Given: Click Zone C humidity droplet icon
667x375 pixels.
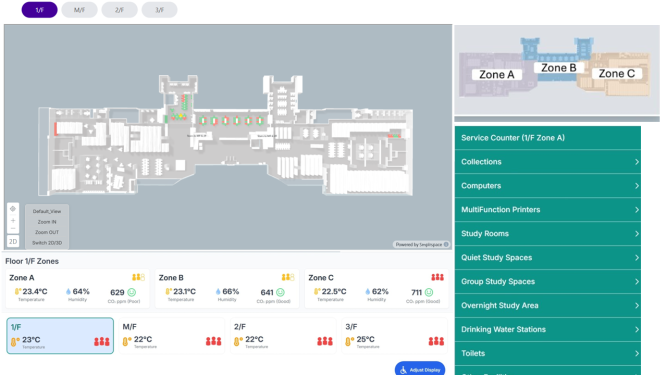Looking at the screenshot, I should click(x=368, y=292).
